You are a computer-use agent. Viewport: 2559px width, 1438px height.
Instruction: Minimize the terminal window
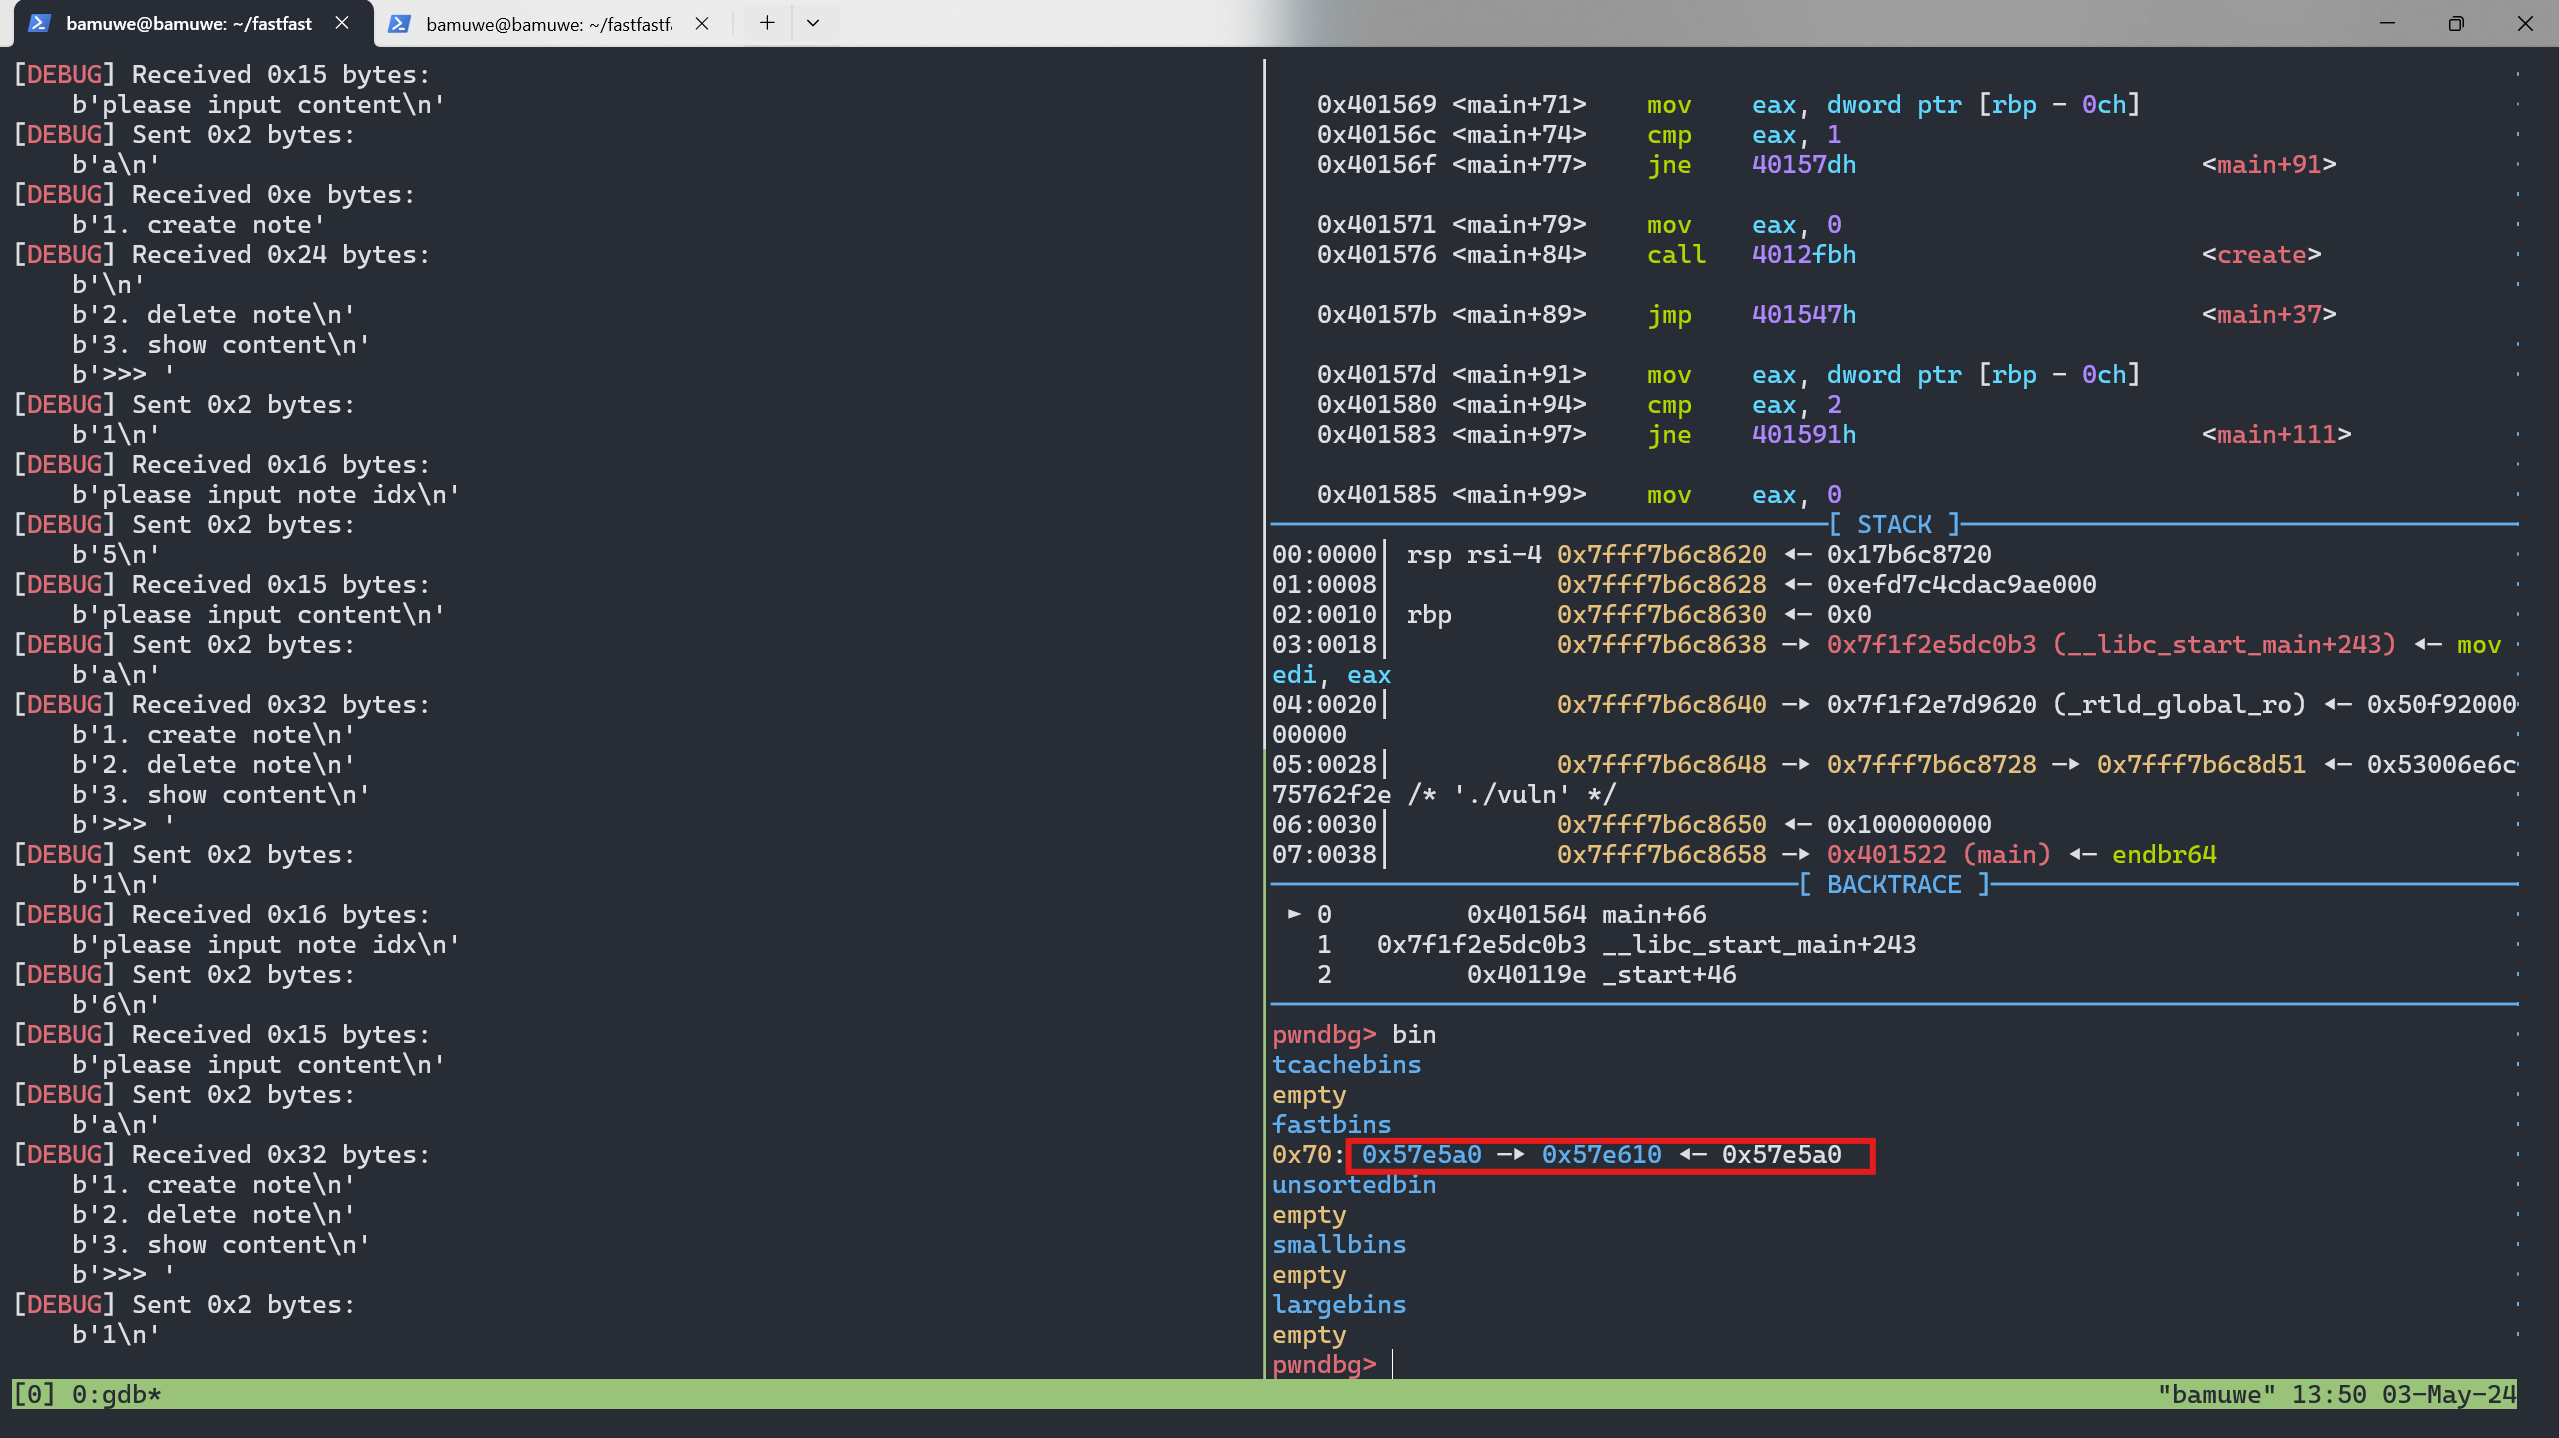pos(2387,23)
